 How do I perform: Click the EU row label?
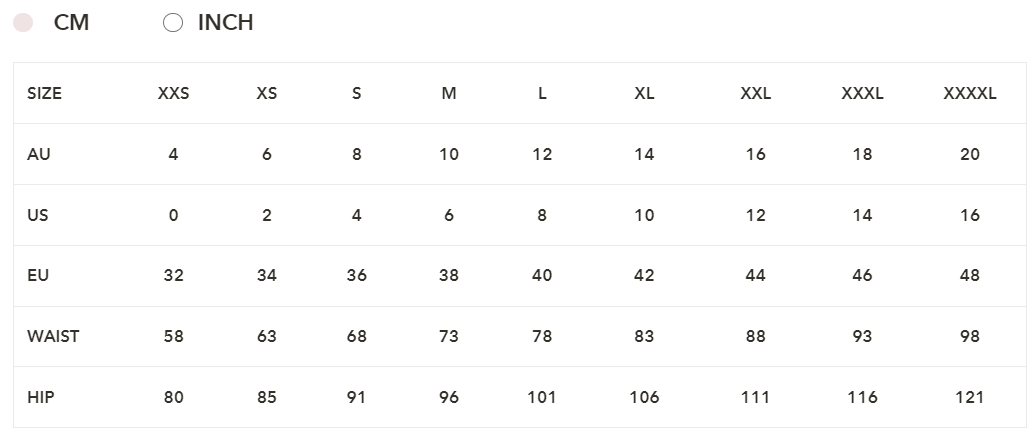(x=38, y=276)
